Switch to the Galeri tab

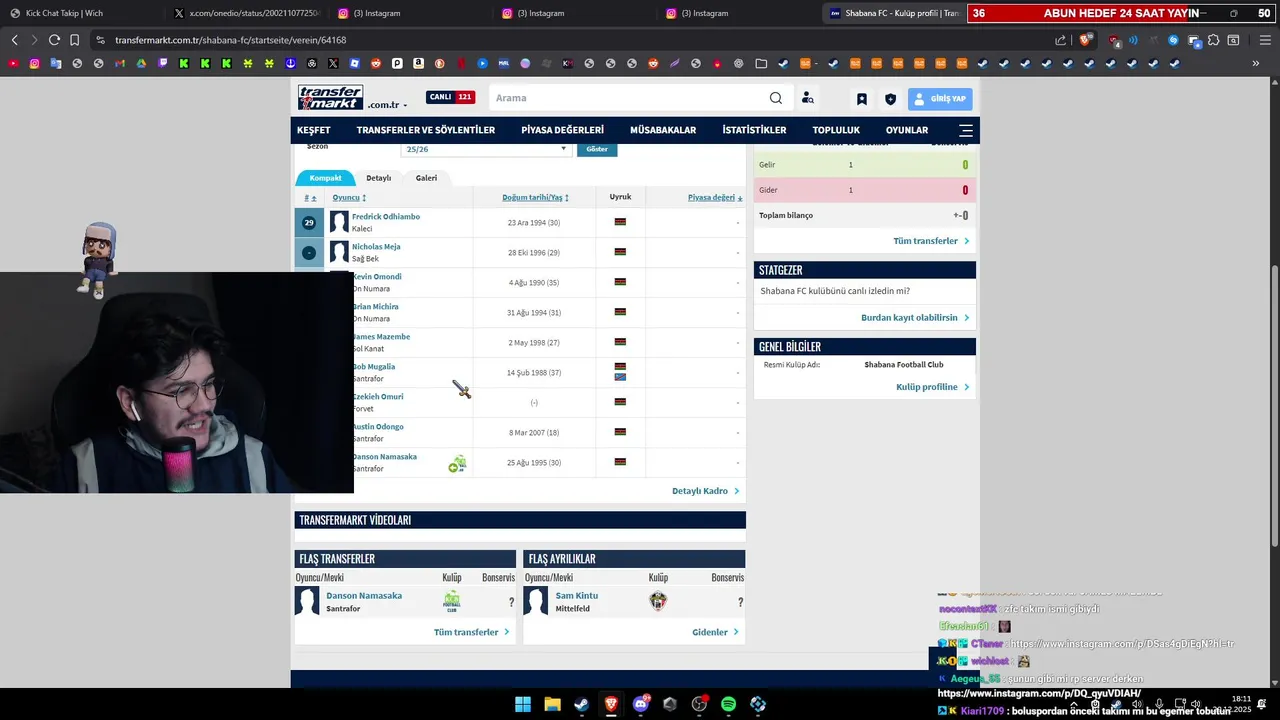[427, 178]
